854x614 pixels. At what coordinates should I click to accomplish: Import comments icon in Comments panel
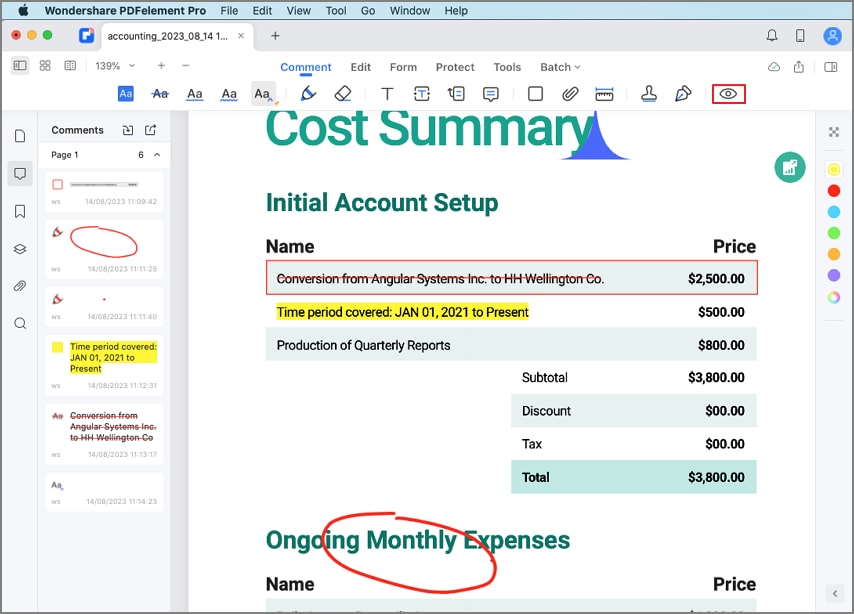click(x=127, y=130)
